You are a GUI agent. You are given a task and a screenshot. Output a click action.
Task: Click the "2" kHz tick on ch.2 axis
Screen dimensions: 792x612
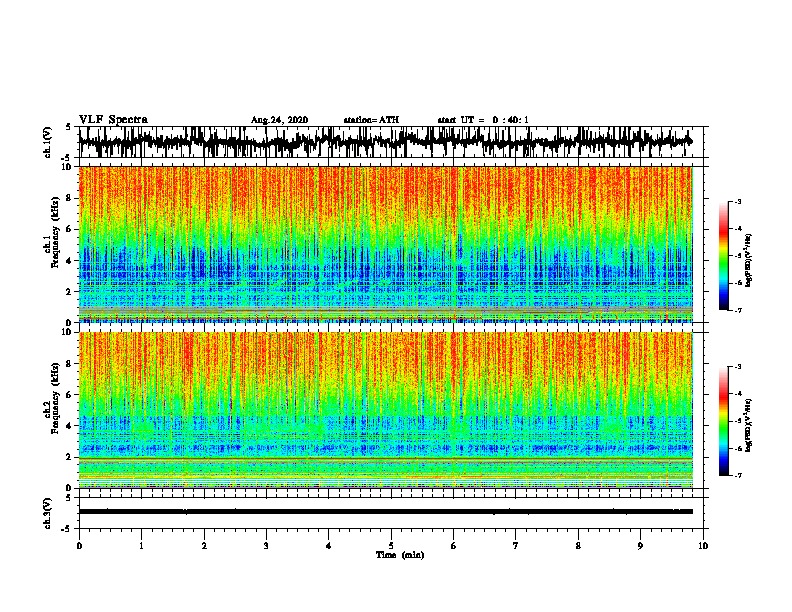point(69,457)
